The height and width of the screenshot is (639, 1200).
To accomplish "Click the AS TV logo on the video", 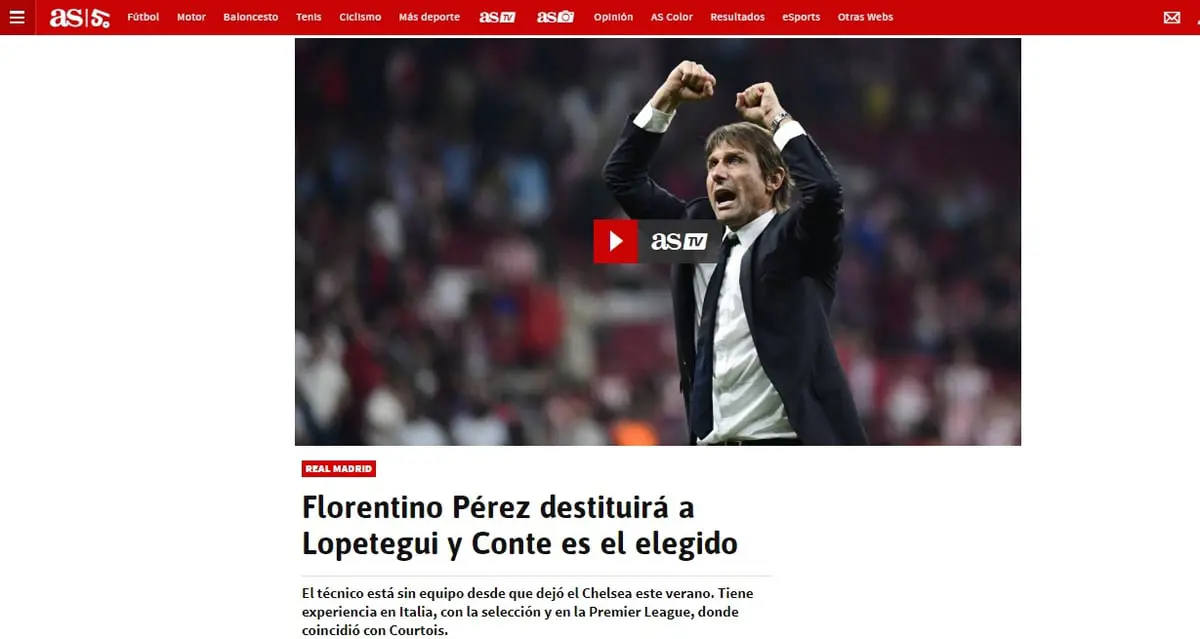I will tap(679, 241).
